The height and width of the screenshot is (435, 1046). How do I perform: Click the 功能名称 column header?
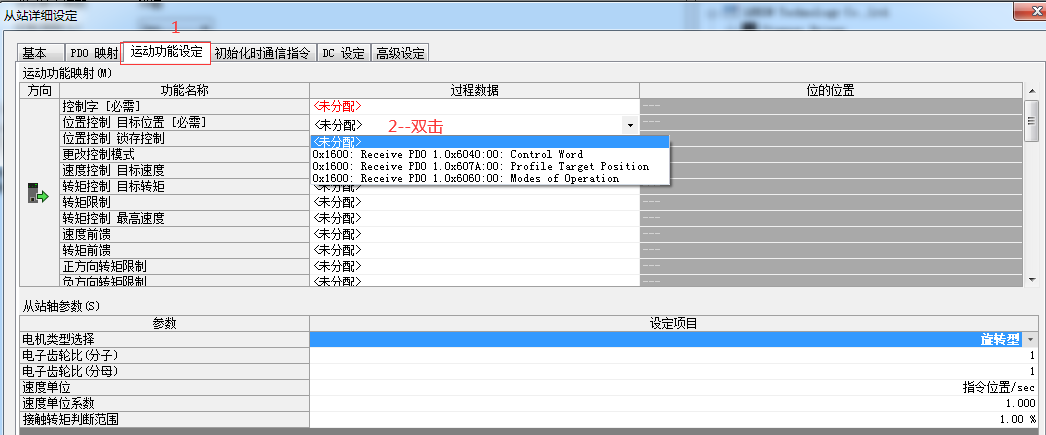(x=184, y=91)
